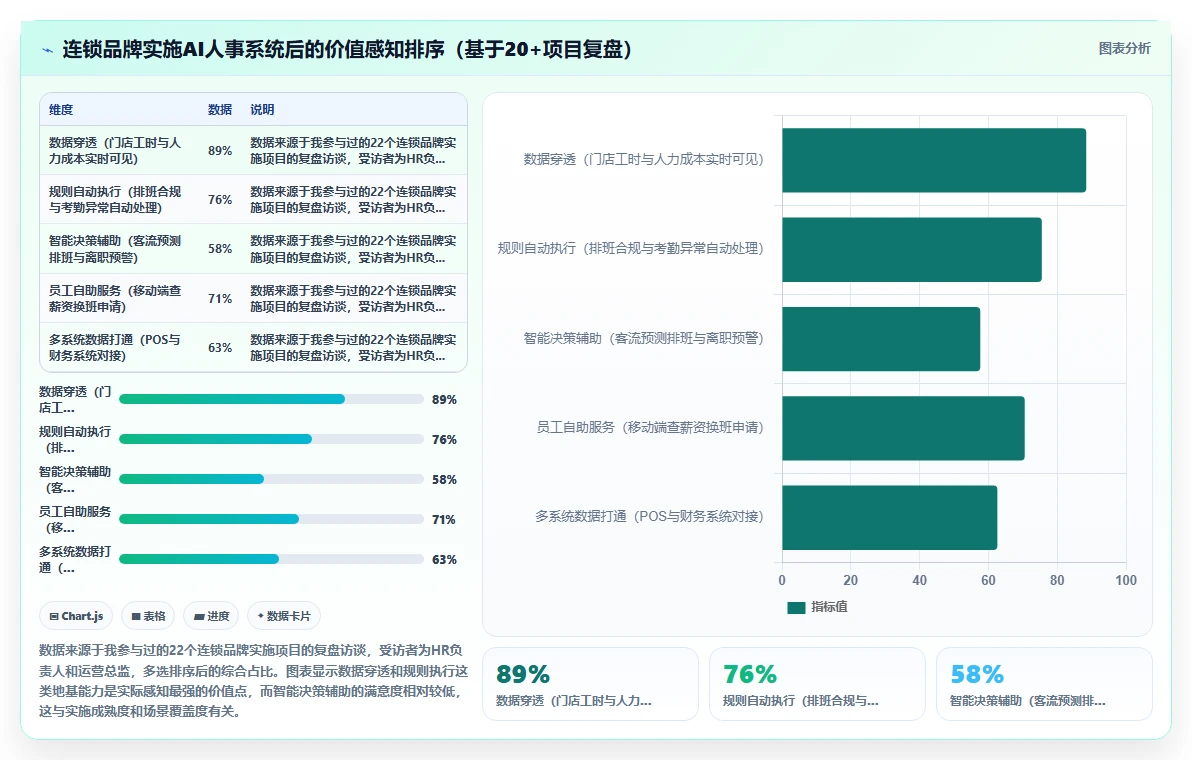Click table cell 员工自助服务 (移动端查薪资换班申请)
Image resolution: width=1192 pixels, height=760 pixels.
115,298
